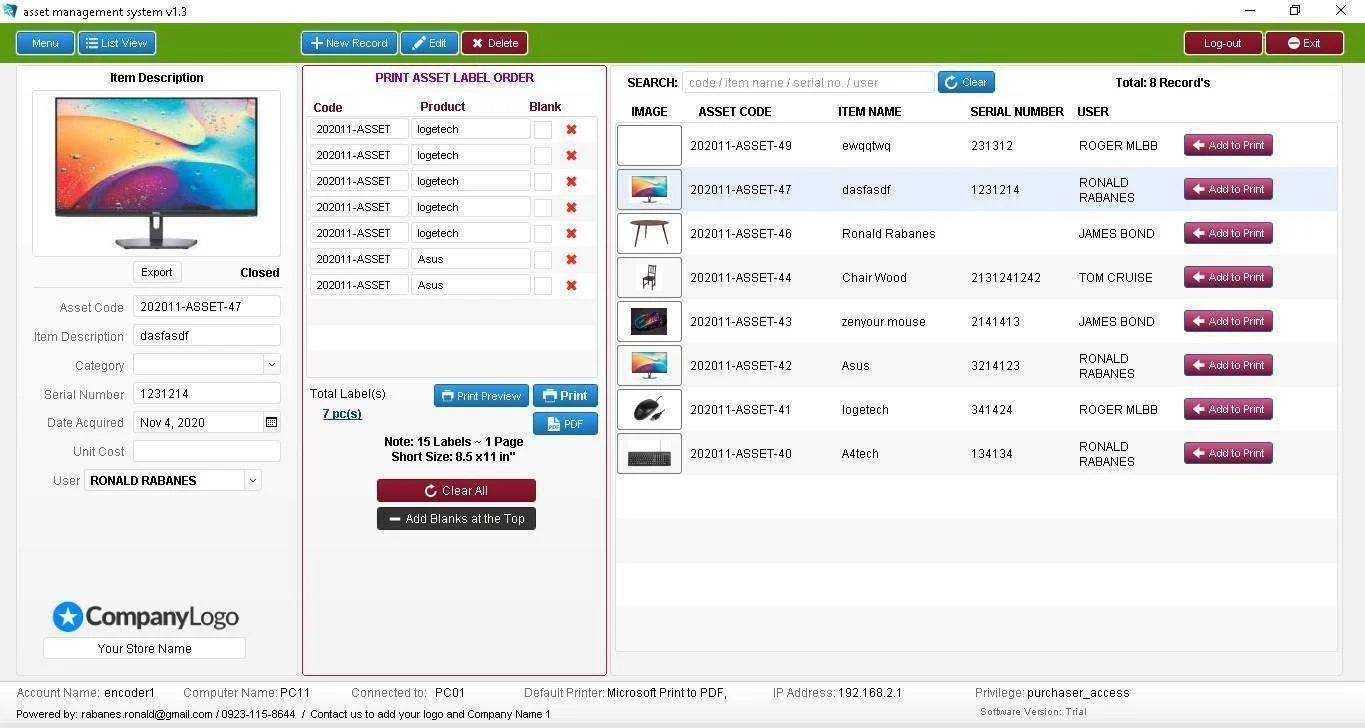The width and height of the screenshot is (1365, 728).
Task: Click the ASSET CODE column header
Action: tap(734, 112)
